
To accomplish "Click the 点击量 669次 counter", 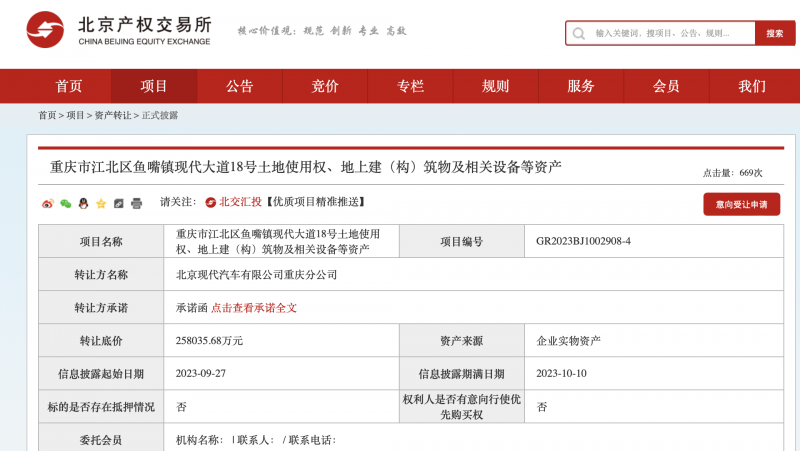I will pos(733,173).
